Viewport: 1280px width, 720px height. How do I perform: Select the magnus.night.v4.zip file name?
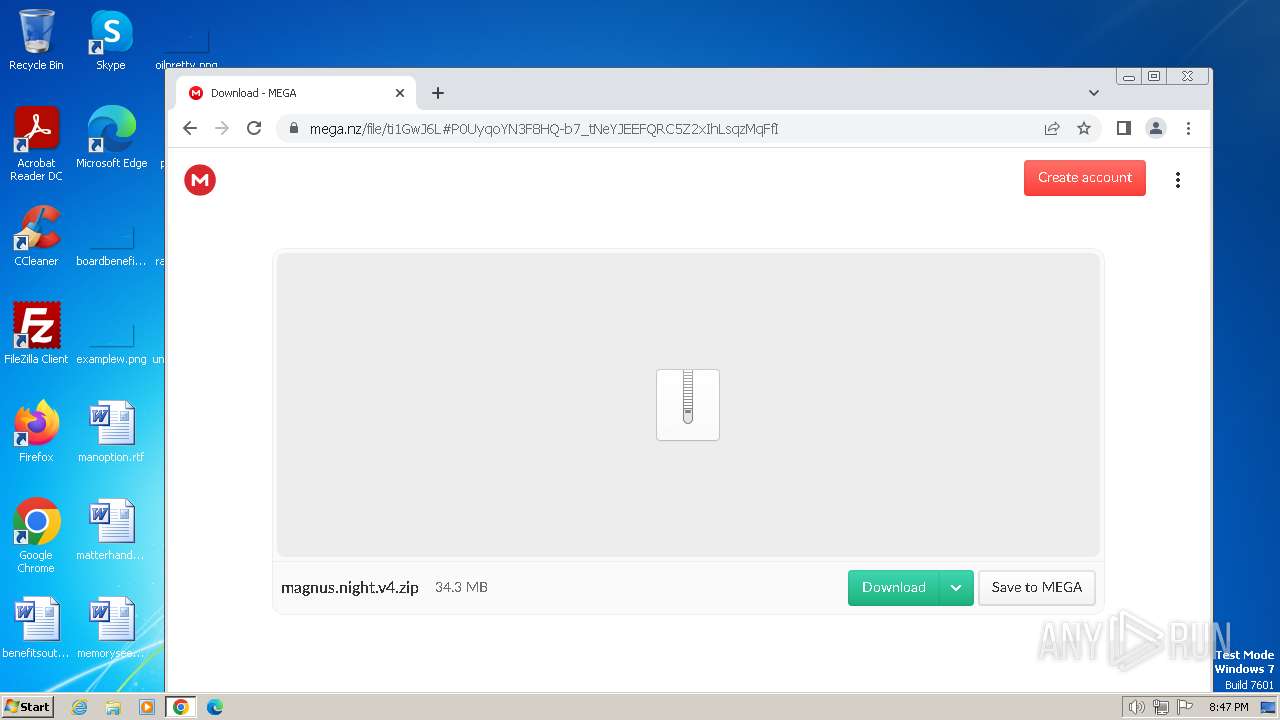350,588
